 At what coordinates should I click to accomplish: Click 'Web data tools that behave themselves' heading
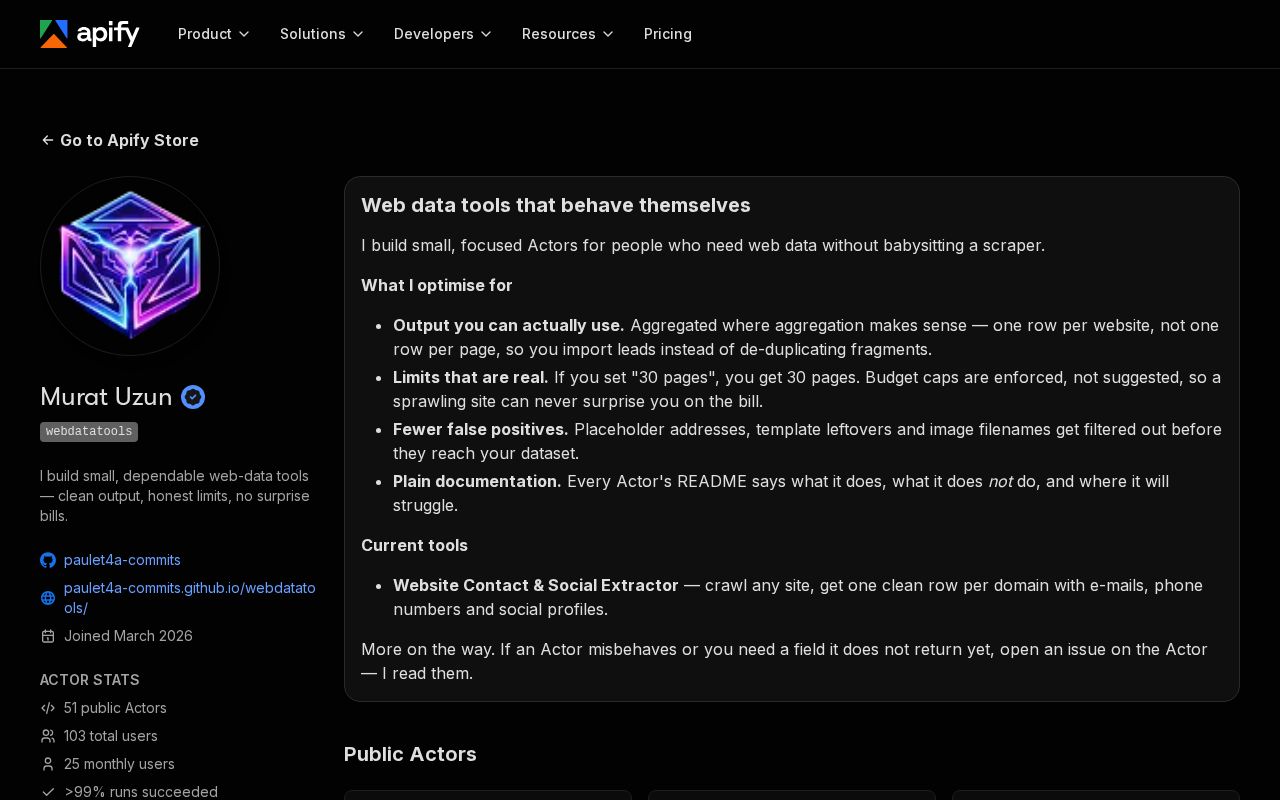(x=556, y=205)
